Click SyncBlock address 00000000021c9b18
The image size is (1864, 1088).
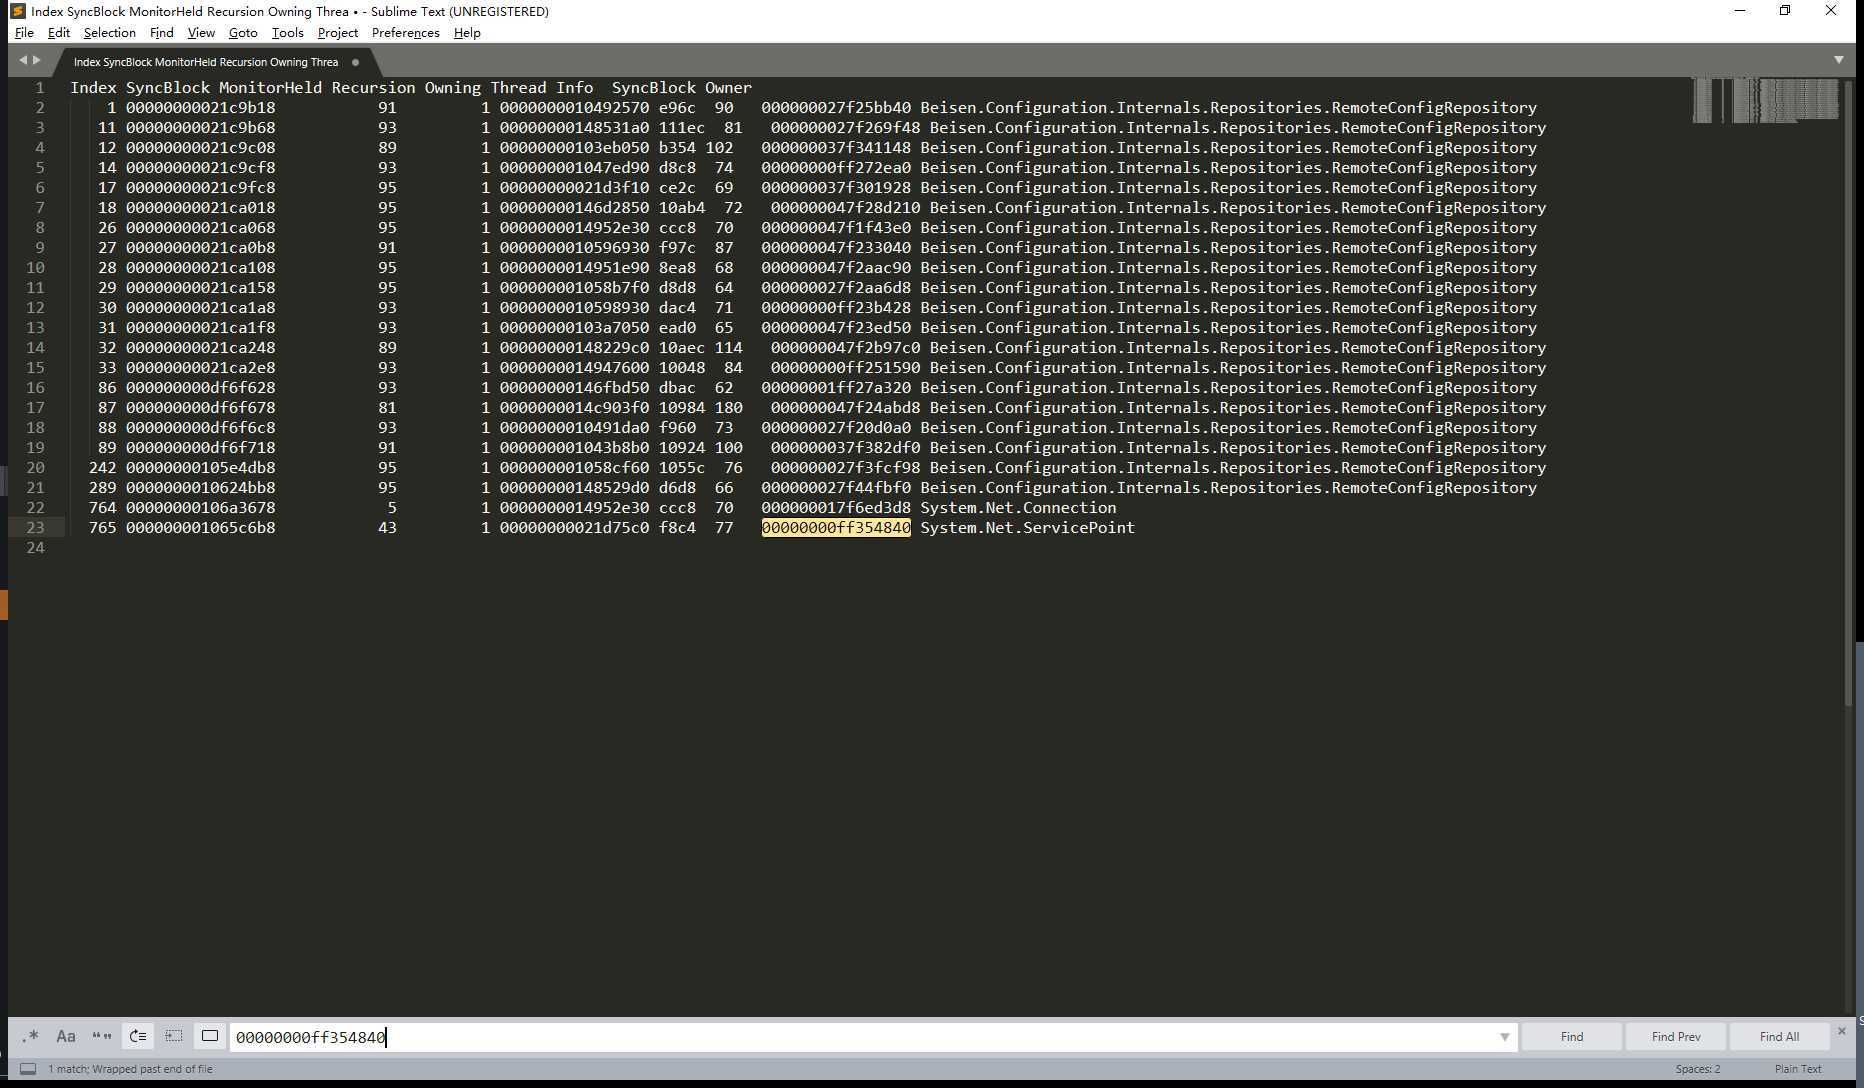click(200, 108)
